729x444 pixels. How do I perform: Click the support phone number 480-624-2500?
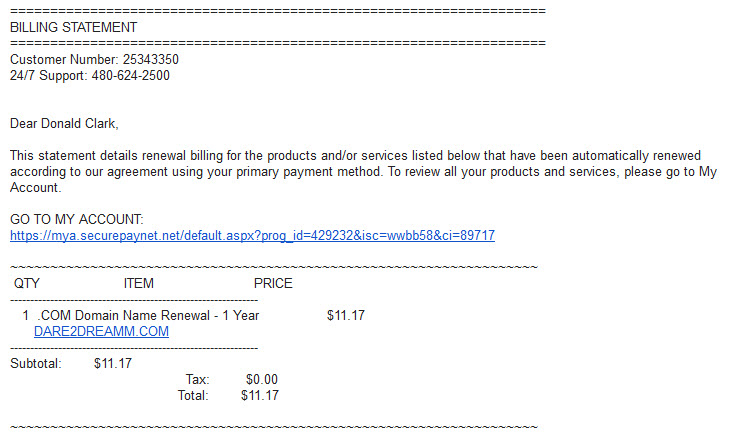pos(131,75)
